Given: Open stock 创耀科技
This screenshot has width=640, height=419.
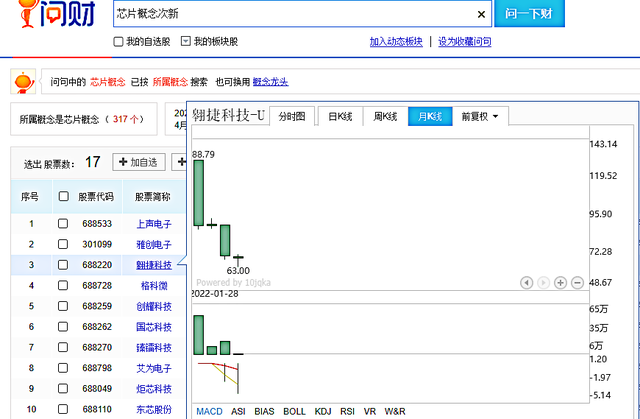Looking at the screenshot, I should point(154,306).
